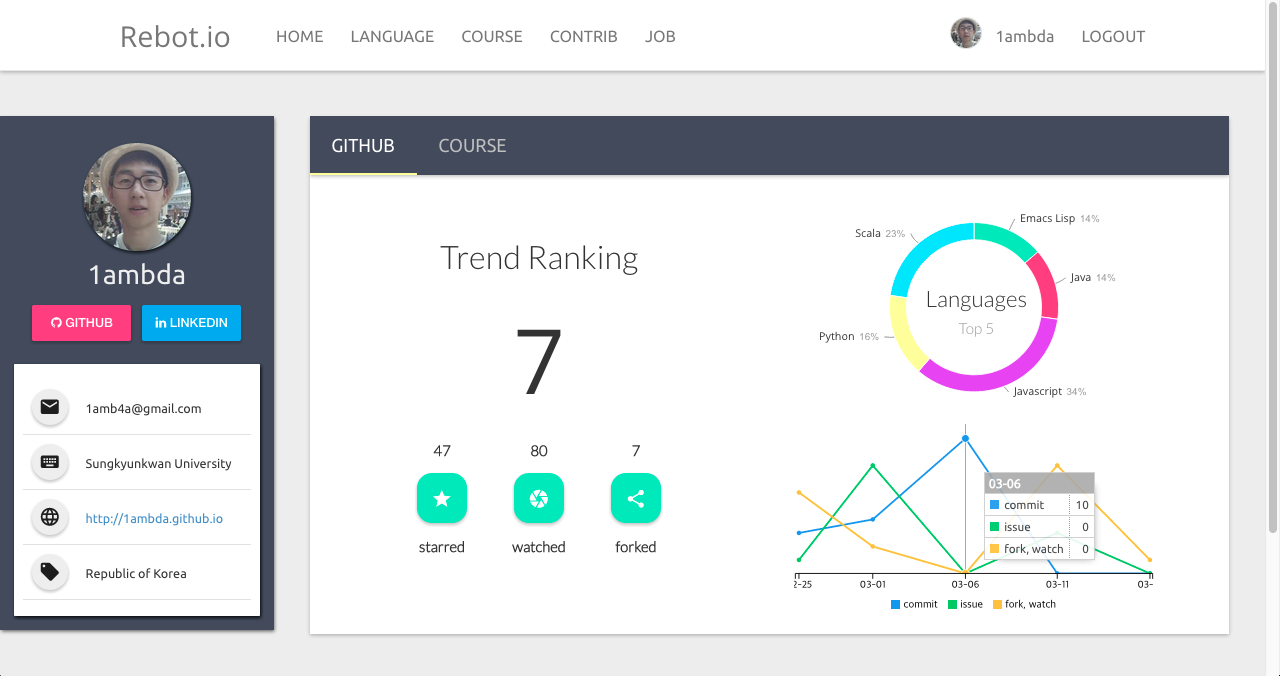Switch to the GITHUB tab
Viewport: 1280px width, 676px height.
point(363,146)
